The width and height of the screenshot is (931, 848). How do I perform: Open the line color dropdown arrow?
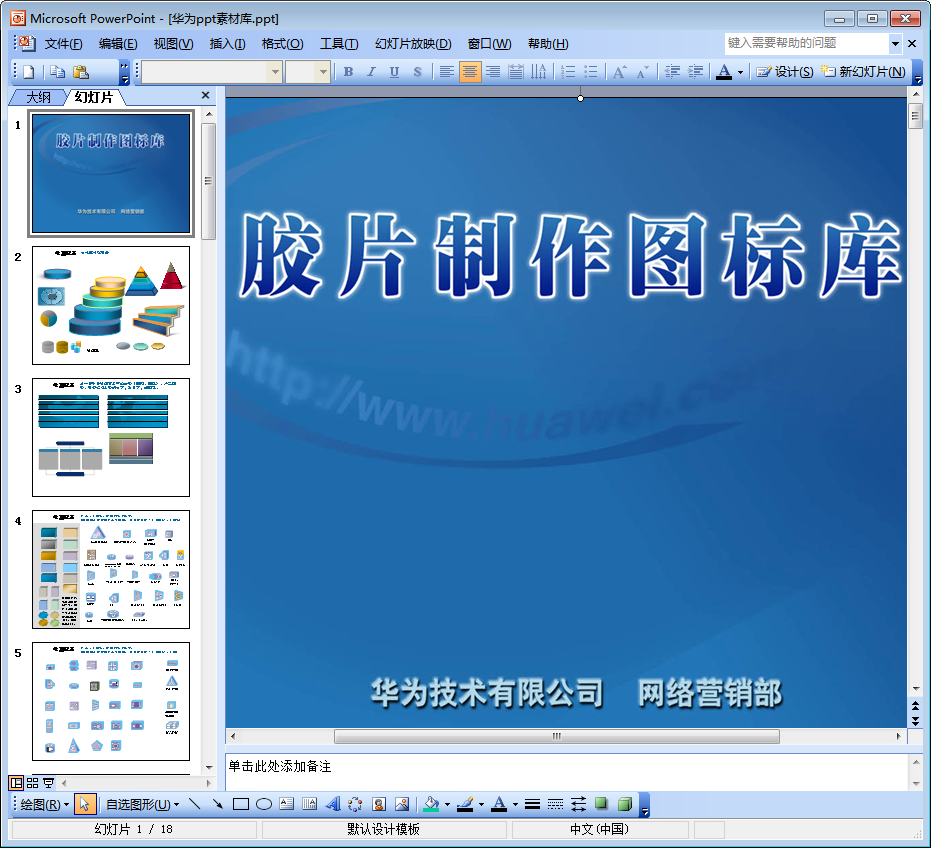(x=481, y=805)
